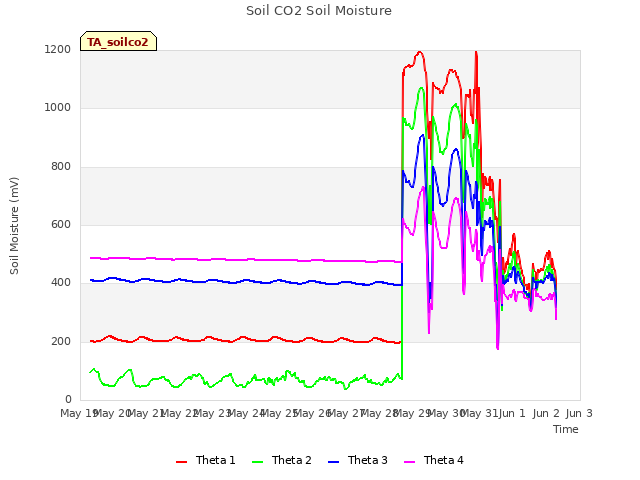This screenshot has width=640, height=480.
Task: Toggle Theta 1 legend entry
Action: tap(206, 460)
